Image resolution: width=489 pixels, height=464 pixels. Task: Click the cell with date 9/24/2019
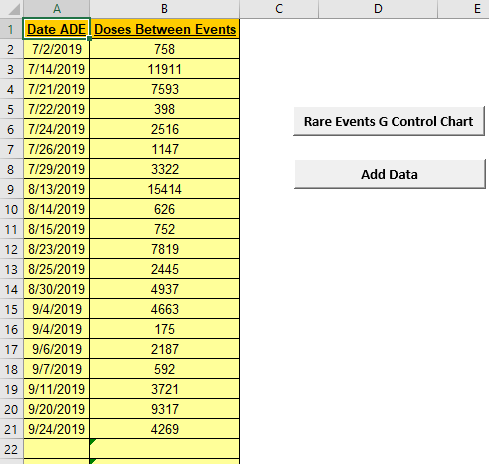tap(57, 429)
